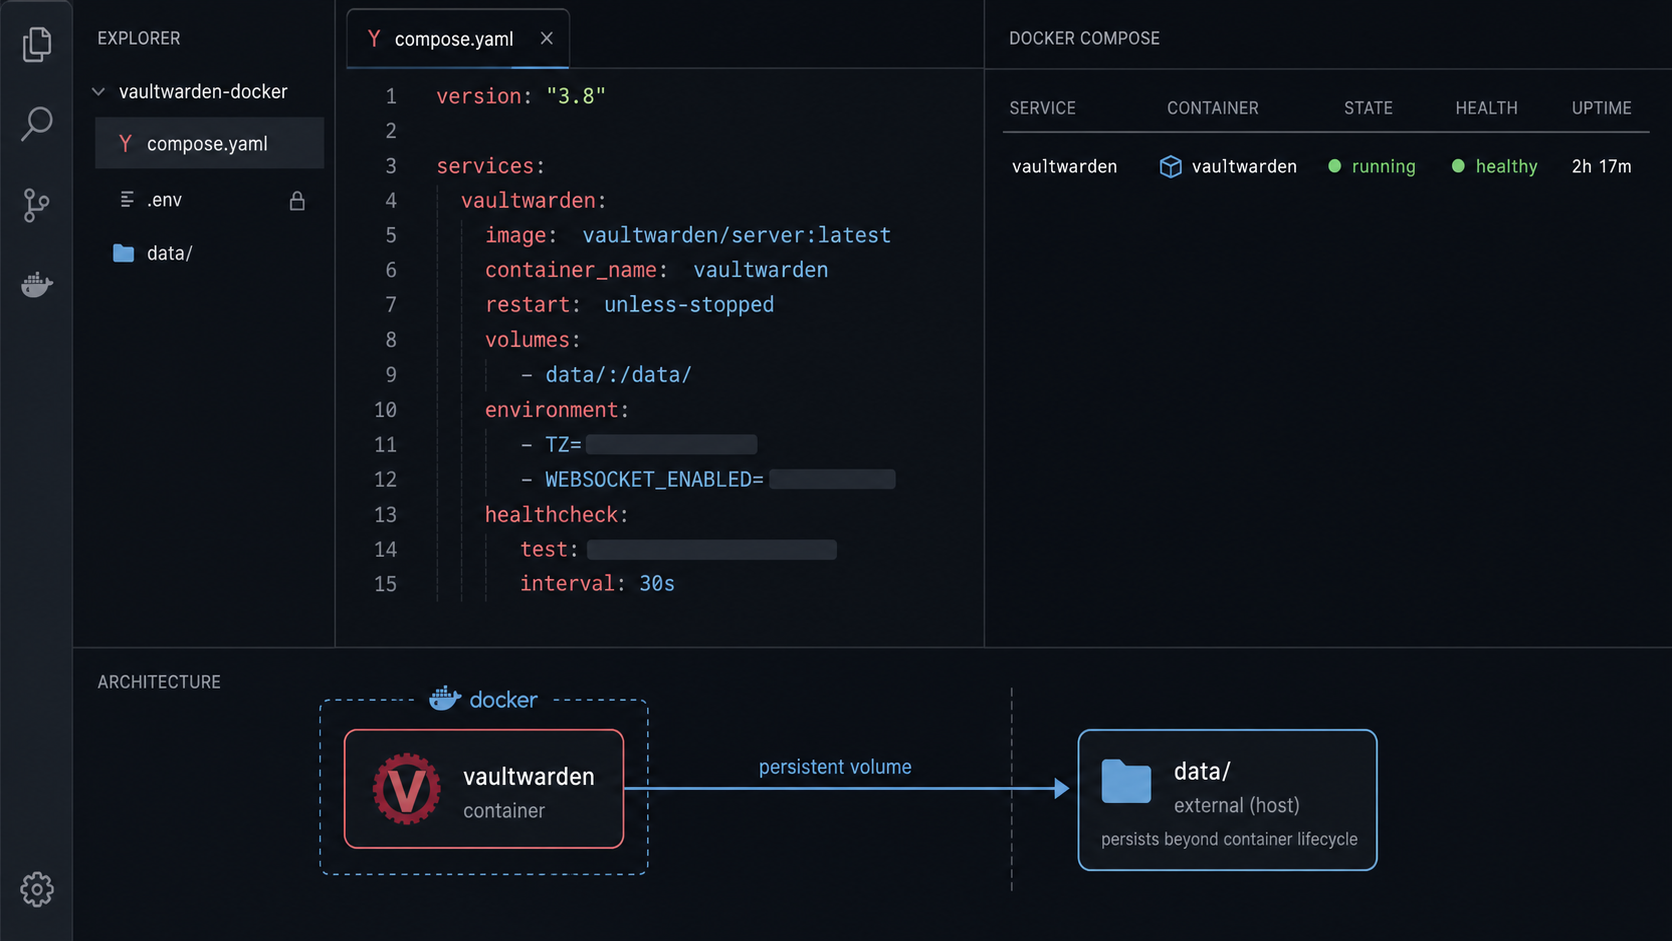The image size is (1672, 941).
Task: Click the 'docker' label above the container
Action: coord(503,700)
